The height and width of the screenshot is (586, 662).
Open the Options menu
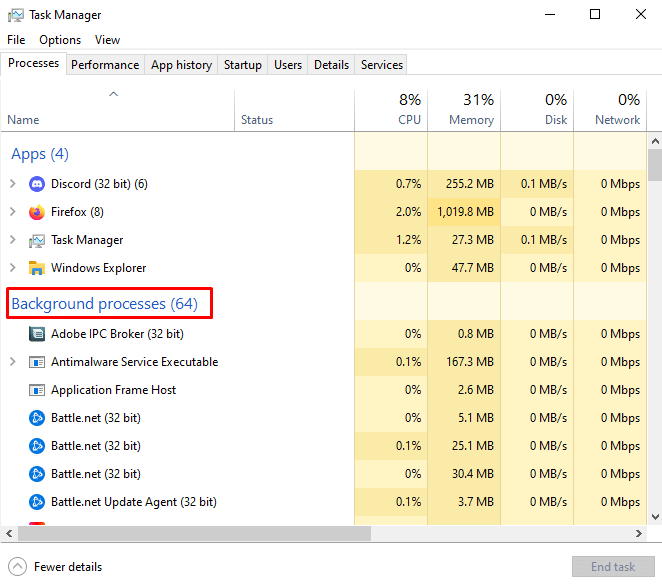pyautogui.click(x=60, y=40)
